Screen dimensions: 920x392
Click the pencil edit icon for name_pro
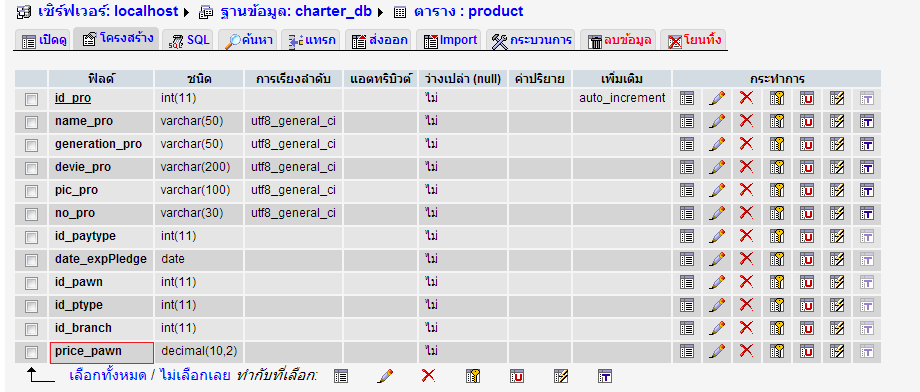point(716,121)
